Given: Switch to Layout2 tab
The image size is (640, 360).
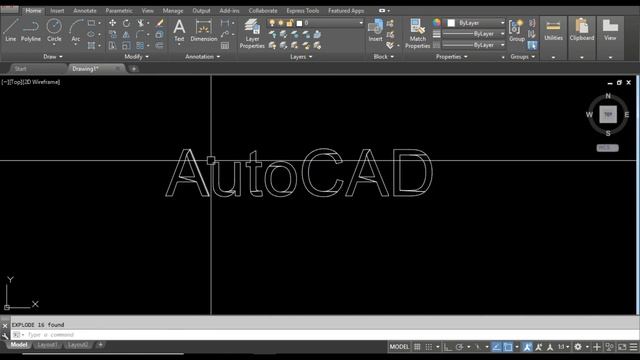Looking at the screenshot, I should (78, 345).
